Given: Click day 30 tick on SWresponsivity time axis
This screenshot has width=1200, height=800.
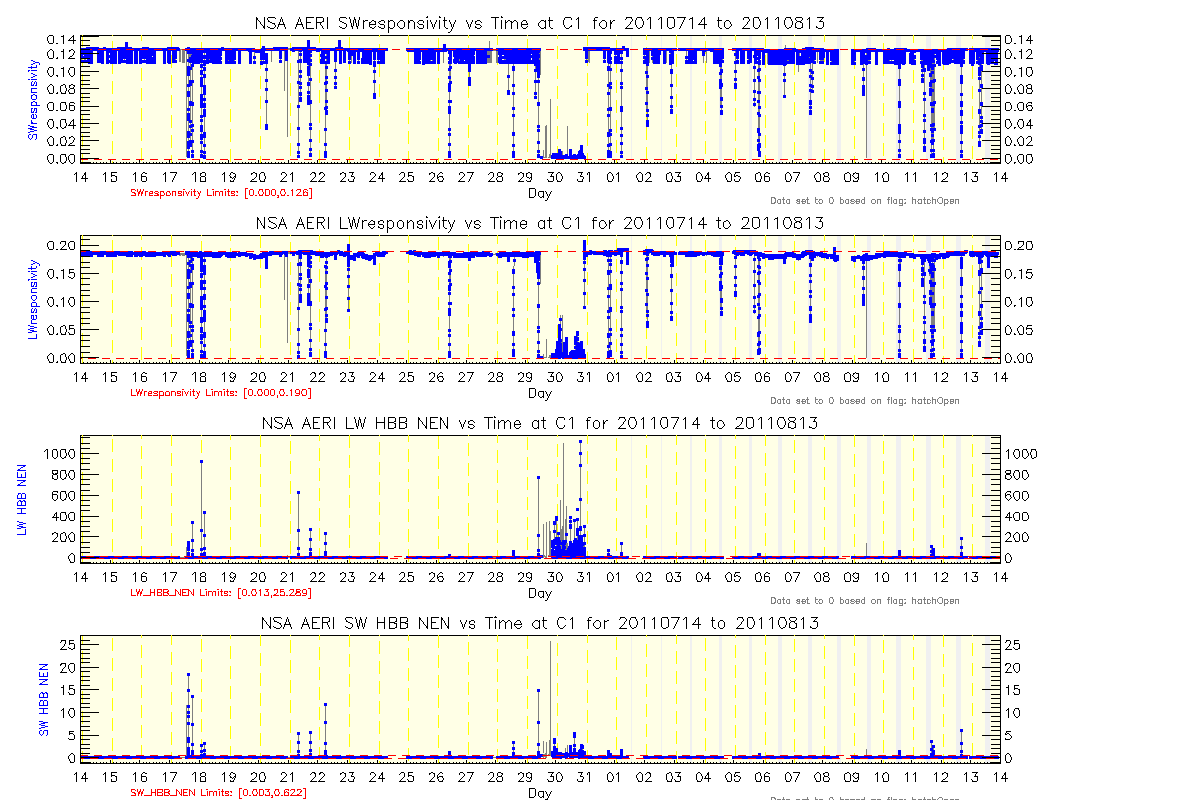Looking at the screenshot, I should tap(556, 177).
